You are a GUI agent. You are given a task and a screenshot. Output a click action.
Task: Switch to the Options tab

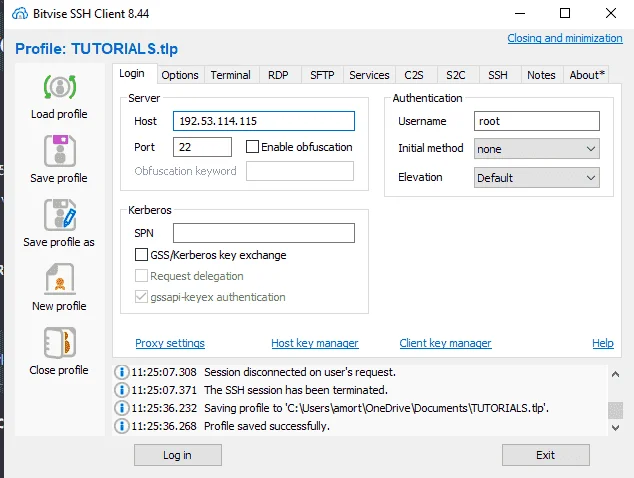tap(180, 75)
